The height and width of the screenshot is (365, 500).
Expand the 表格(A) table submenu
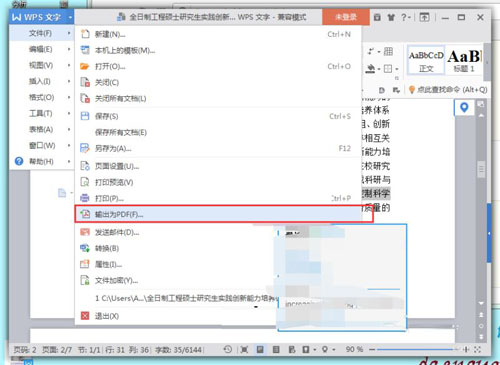click(42, 129)
